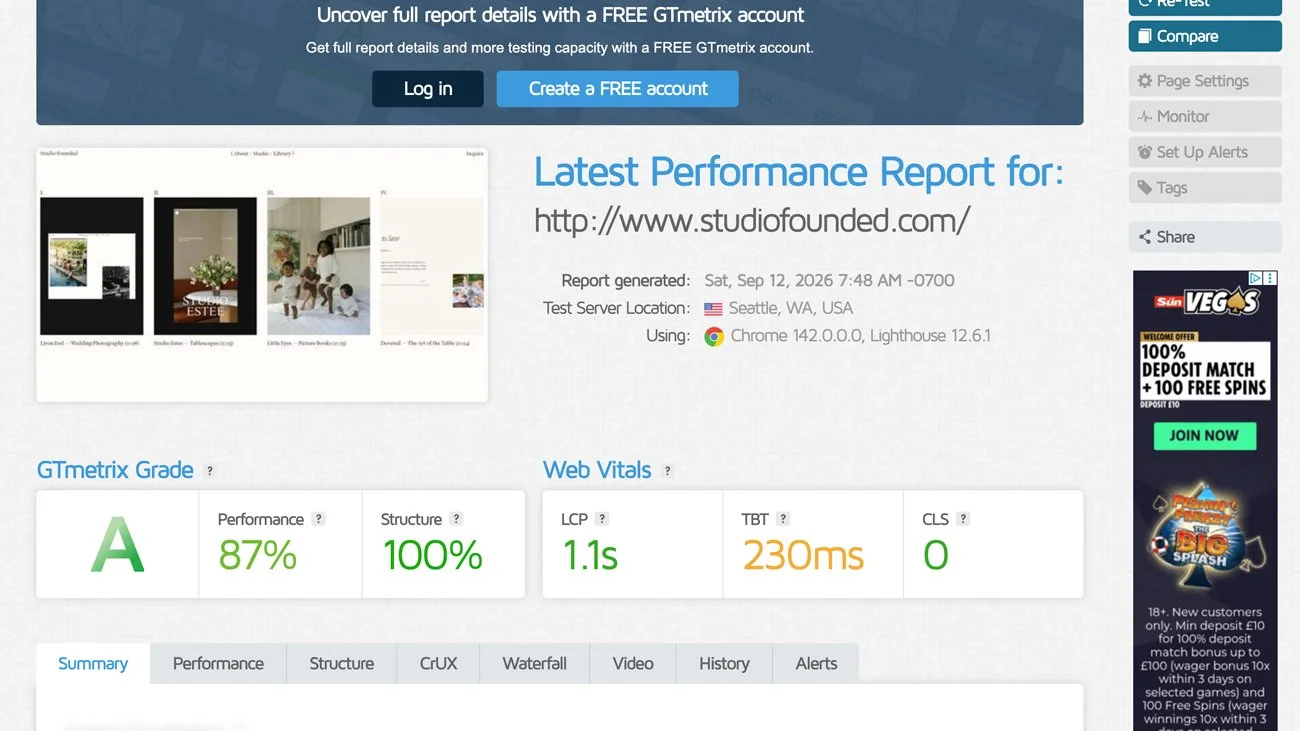Open the Waterfall tab
1300x731 pixels.
click(x=534, y=663)
